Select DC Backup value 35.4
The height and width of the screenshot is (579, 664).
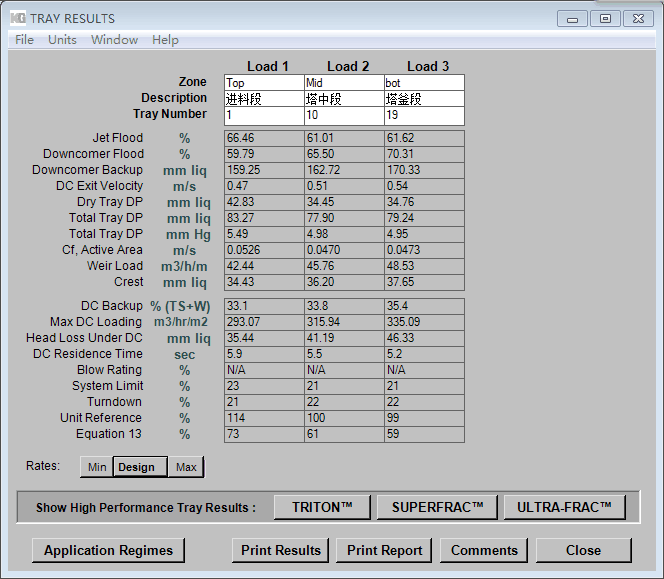click(x=424, y=306)
